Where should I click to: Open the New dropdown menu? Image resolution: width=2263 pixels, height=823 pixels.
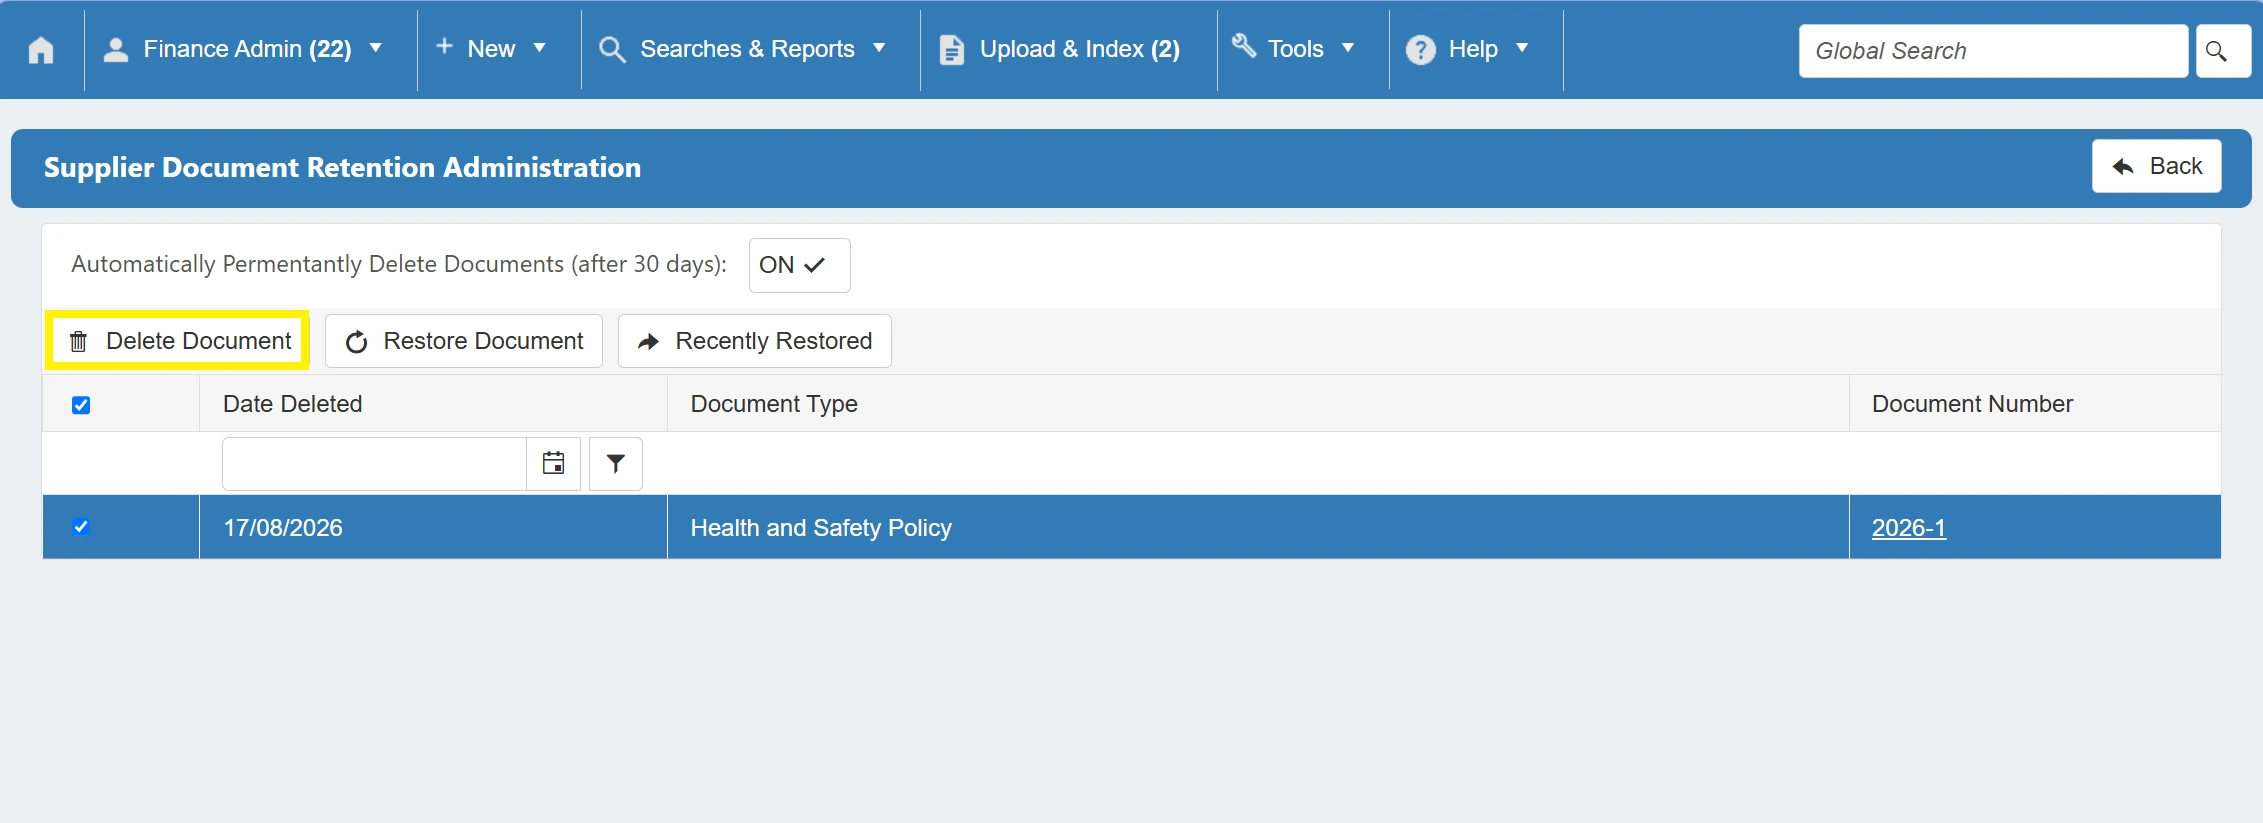coord(491,49)
